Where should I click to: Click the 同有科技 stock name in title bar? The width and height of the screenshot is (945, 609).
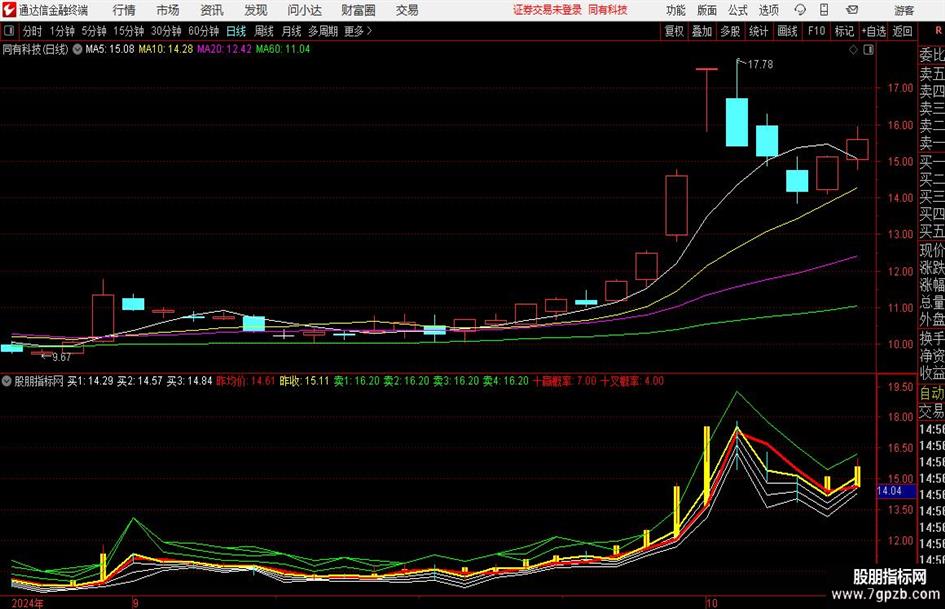click(608, 10)
